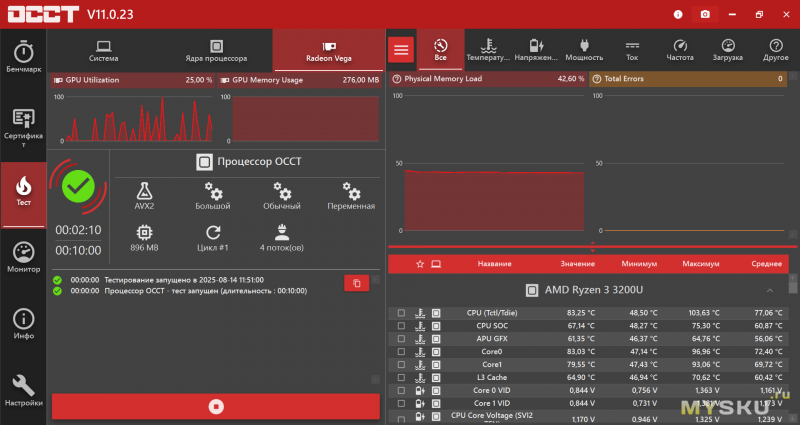Filter sensors by Ток
800x425 pixels.
click(x=632, y=50)
